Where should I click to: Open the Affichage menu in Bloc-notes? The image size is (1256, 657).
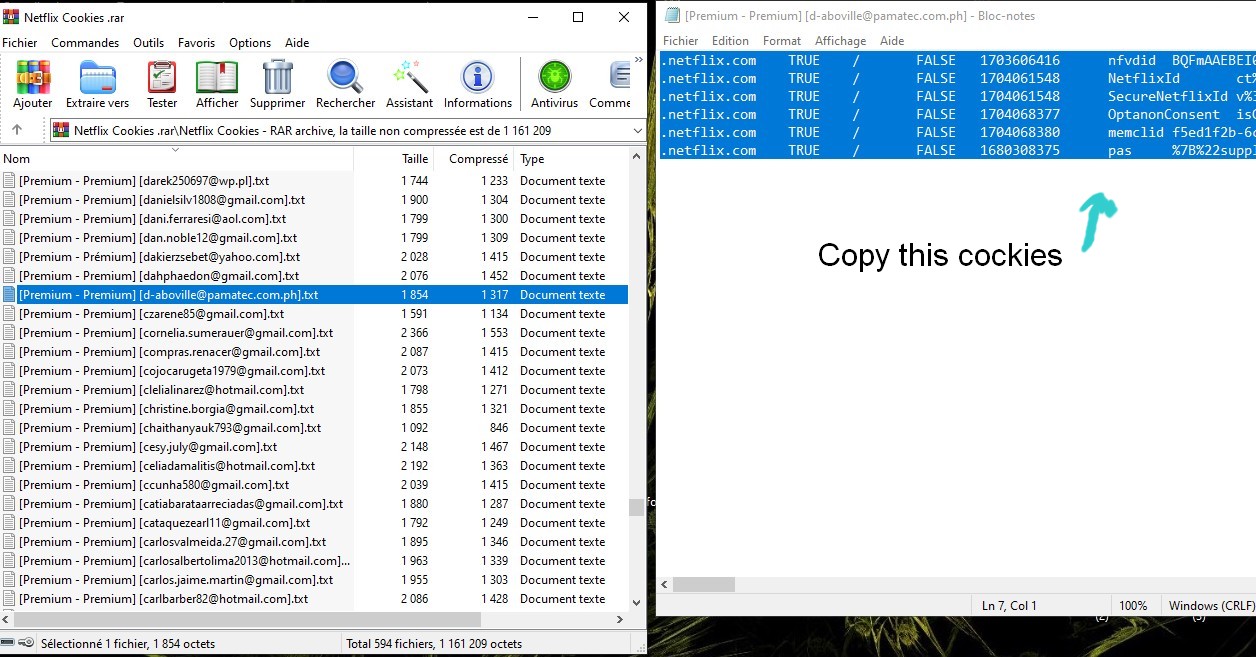coord(840,41)
